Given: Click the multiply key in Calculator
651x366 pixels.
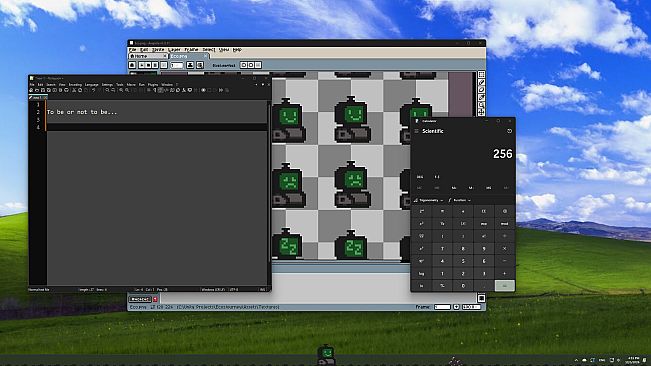Looking at the screenshot, I should (504, 249).
